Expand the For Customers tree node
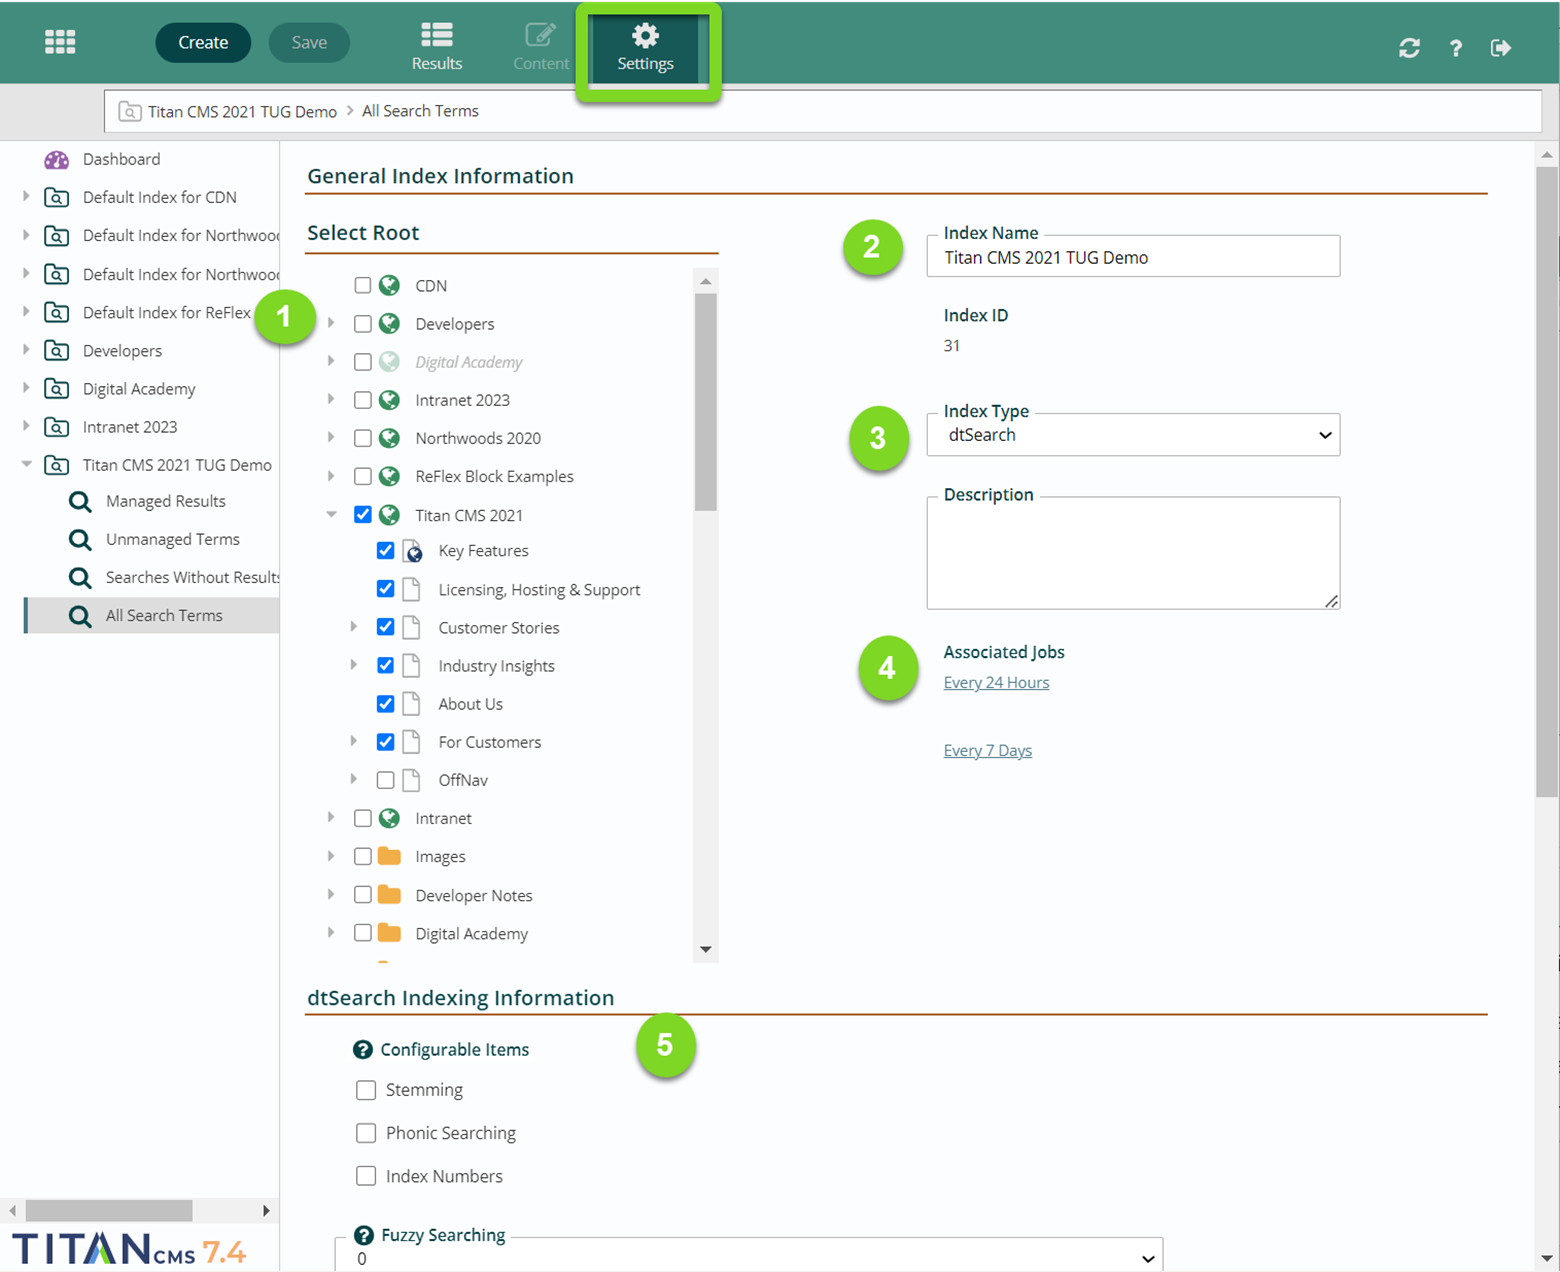The width and height of the screenshot is (1560, 1272). [x=353, y=741]
